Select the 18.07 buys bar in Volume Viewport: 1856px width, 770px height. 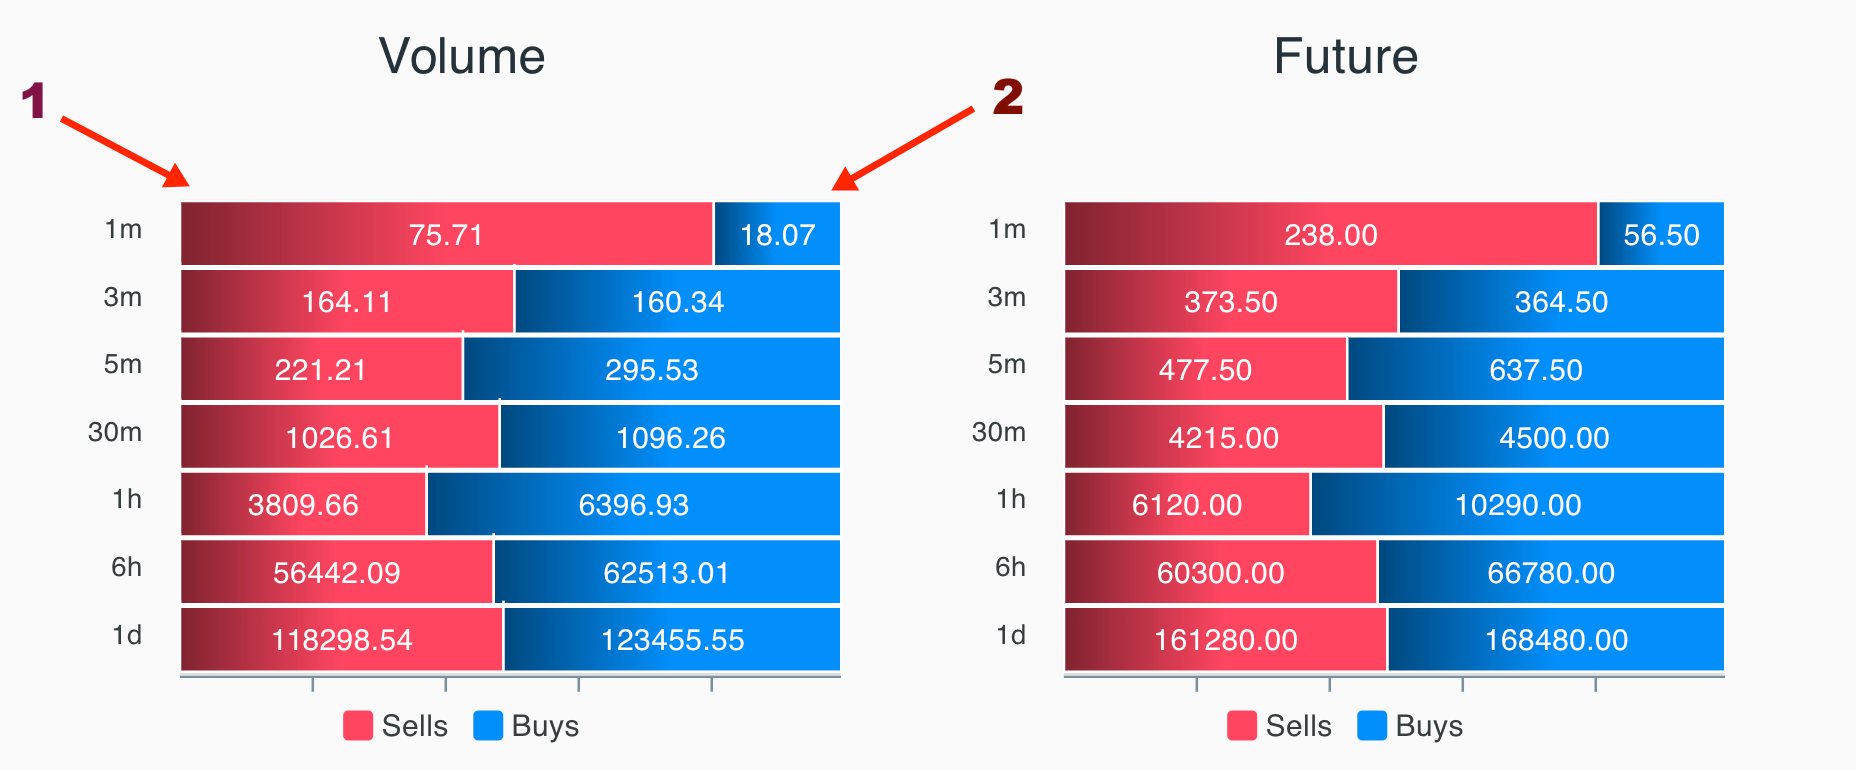pos(777,234)
